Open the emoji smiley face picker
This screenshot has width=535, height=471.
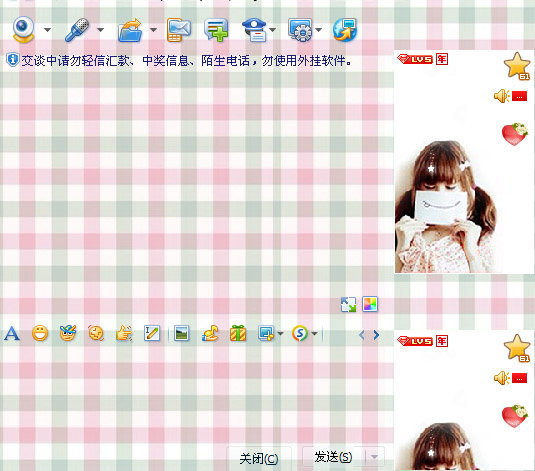point(40,333)
